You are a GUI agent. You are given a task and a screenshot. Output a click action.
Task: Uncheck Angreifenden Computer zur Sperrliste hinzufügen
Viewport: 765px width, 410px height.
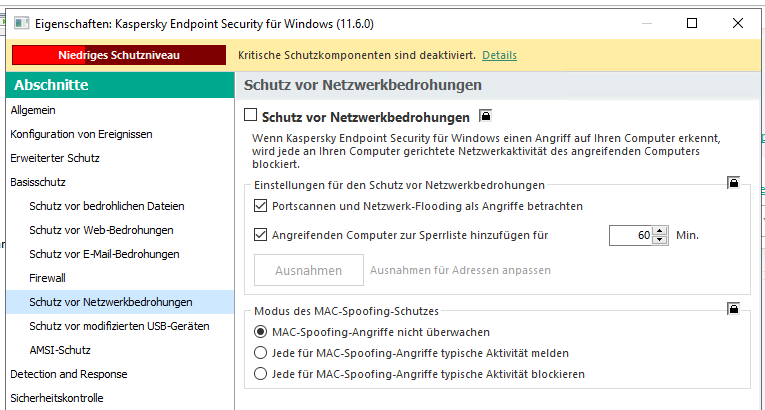(261, 236)
